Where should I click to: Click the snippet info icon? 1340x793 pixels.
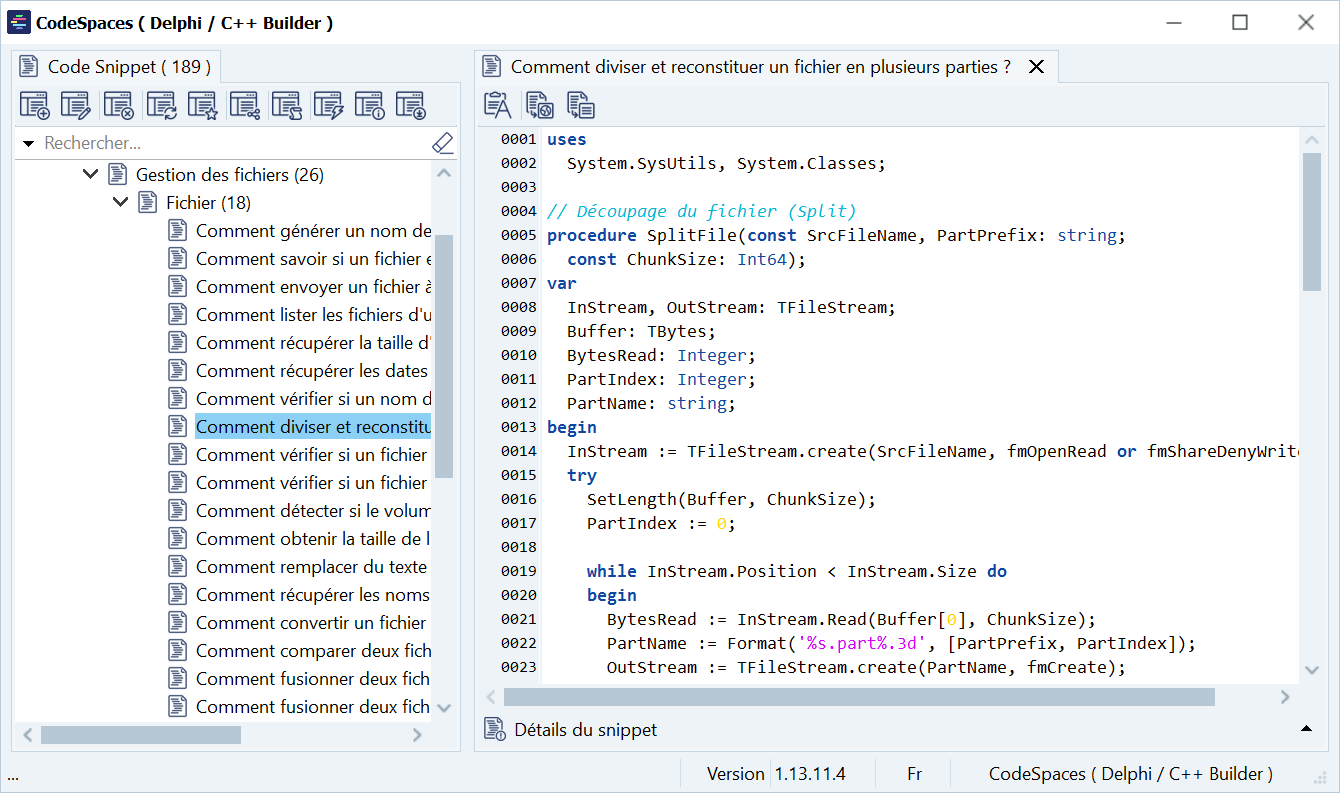pos(369,105)
